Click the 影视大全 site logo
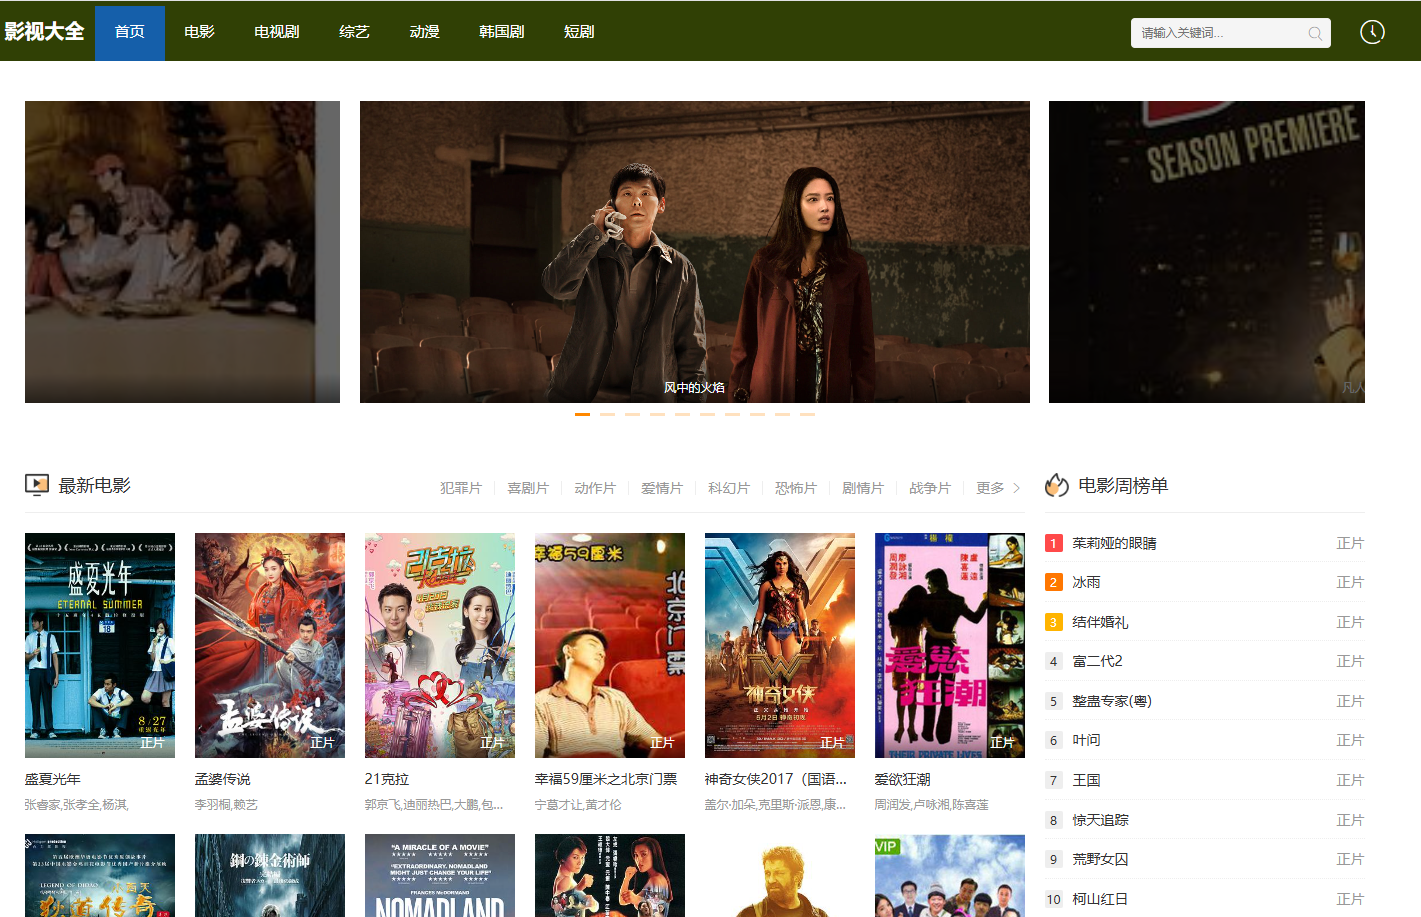 pyautogui.click(x=44, y=31)
